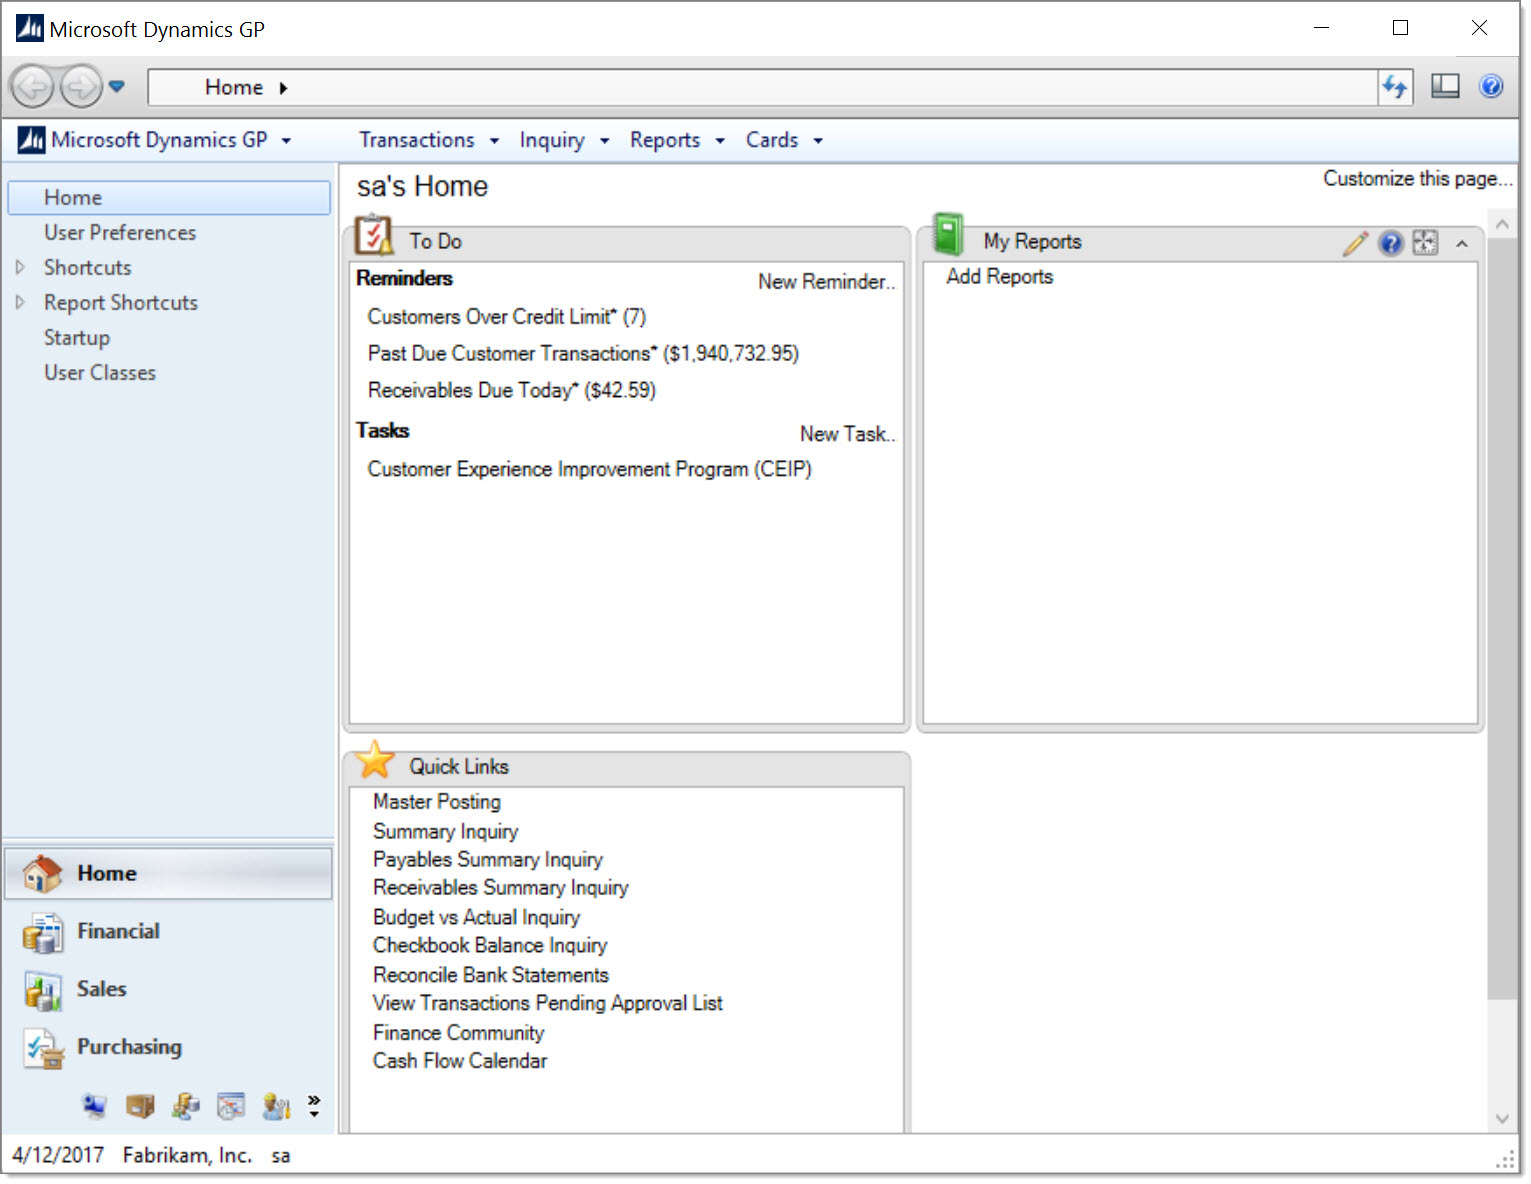This screenshot has width=1531, height=1184.
Task: Click Fabrikam, Inc. in the status bar
Action: click(x=187, y=1155)
